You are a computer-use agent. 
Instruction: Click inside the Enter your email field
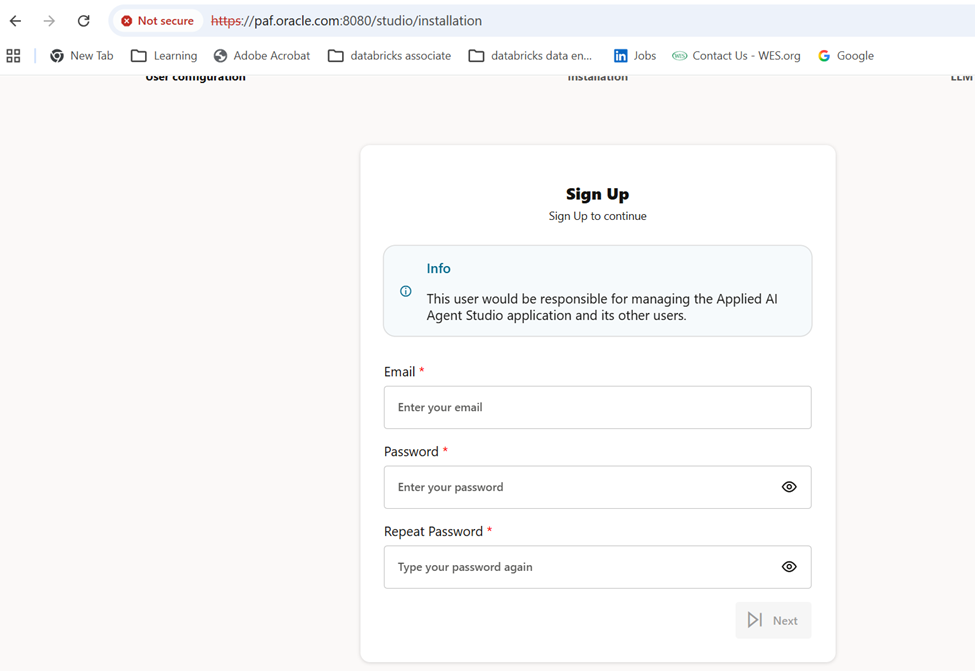[x=597, y=407]
